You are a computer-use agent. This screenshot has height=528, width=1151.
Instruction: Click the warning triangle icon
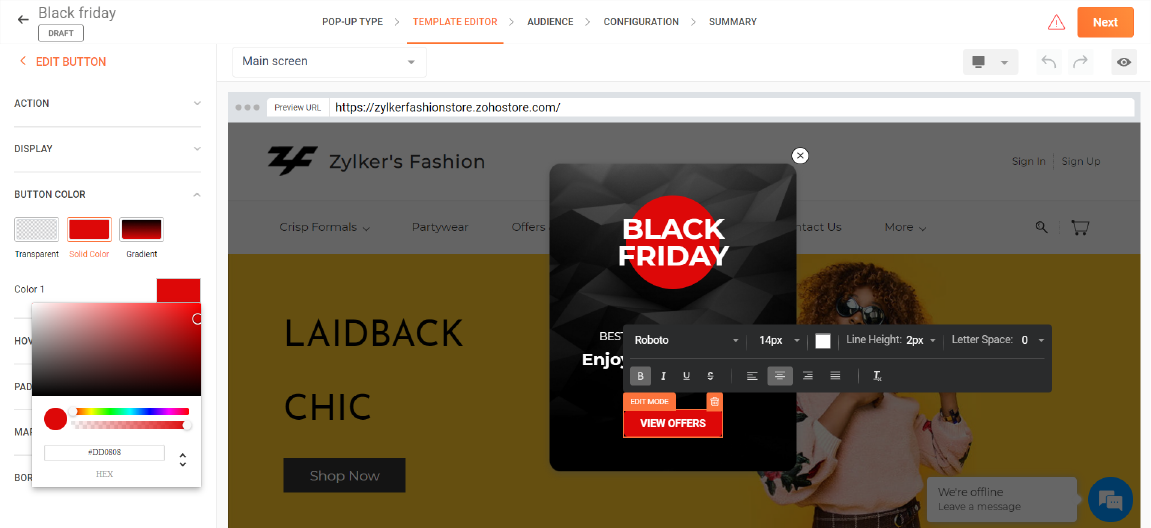1056,22
